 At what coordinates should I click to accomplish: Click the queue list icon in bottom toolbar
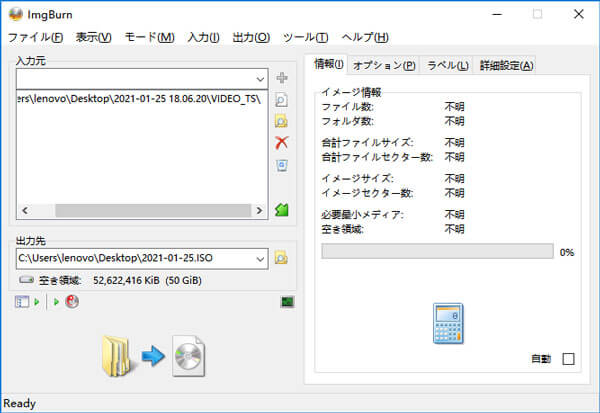coord(22,302)
